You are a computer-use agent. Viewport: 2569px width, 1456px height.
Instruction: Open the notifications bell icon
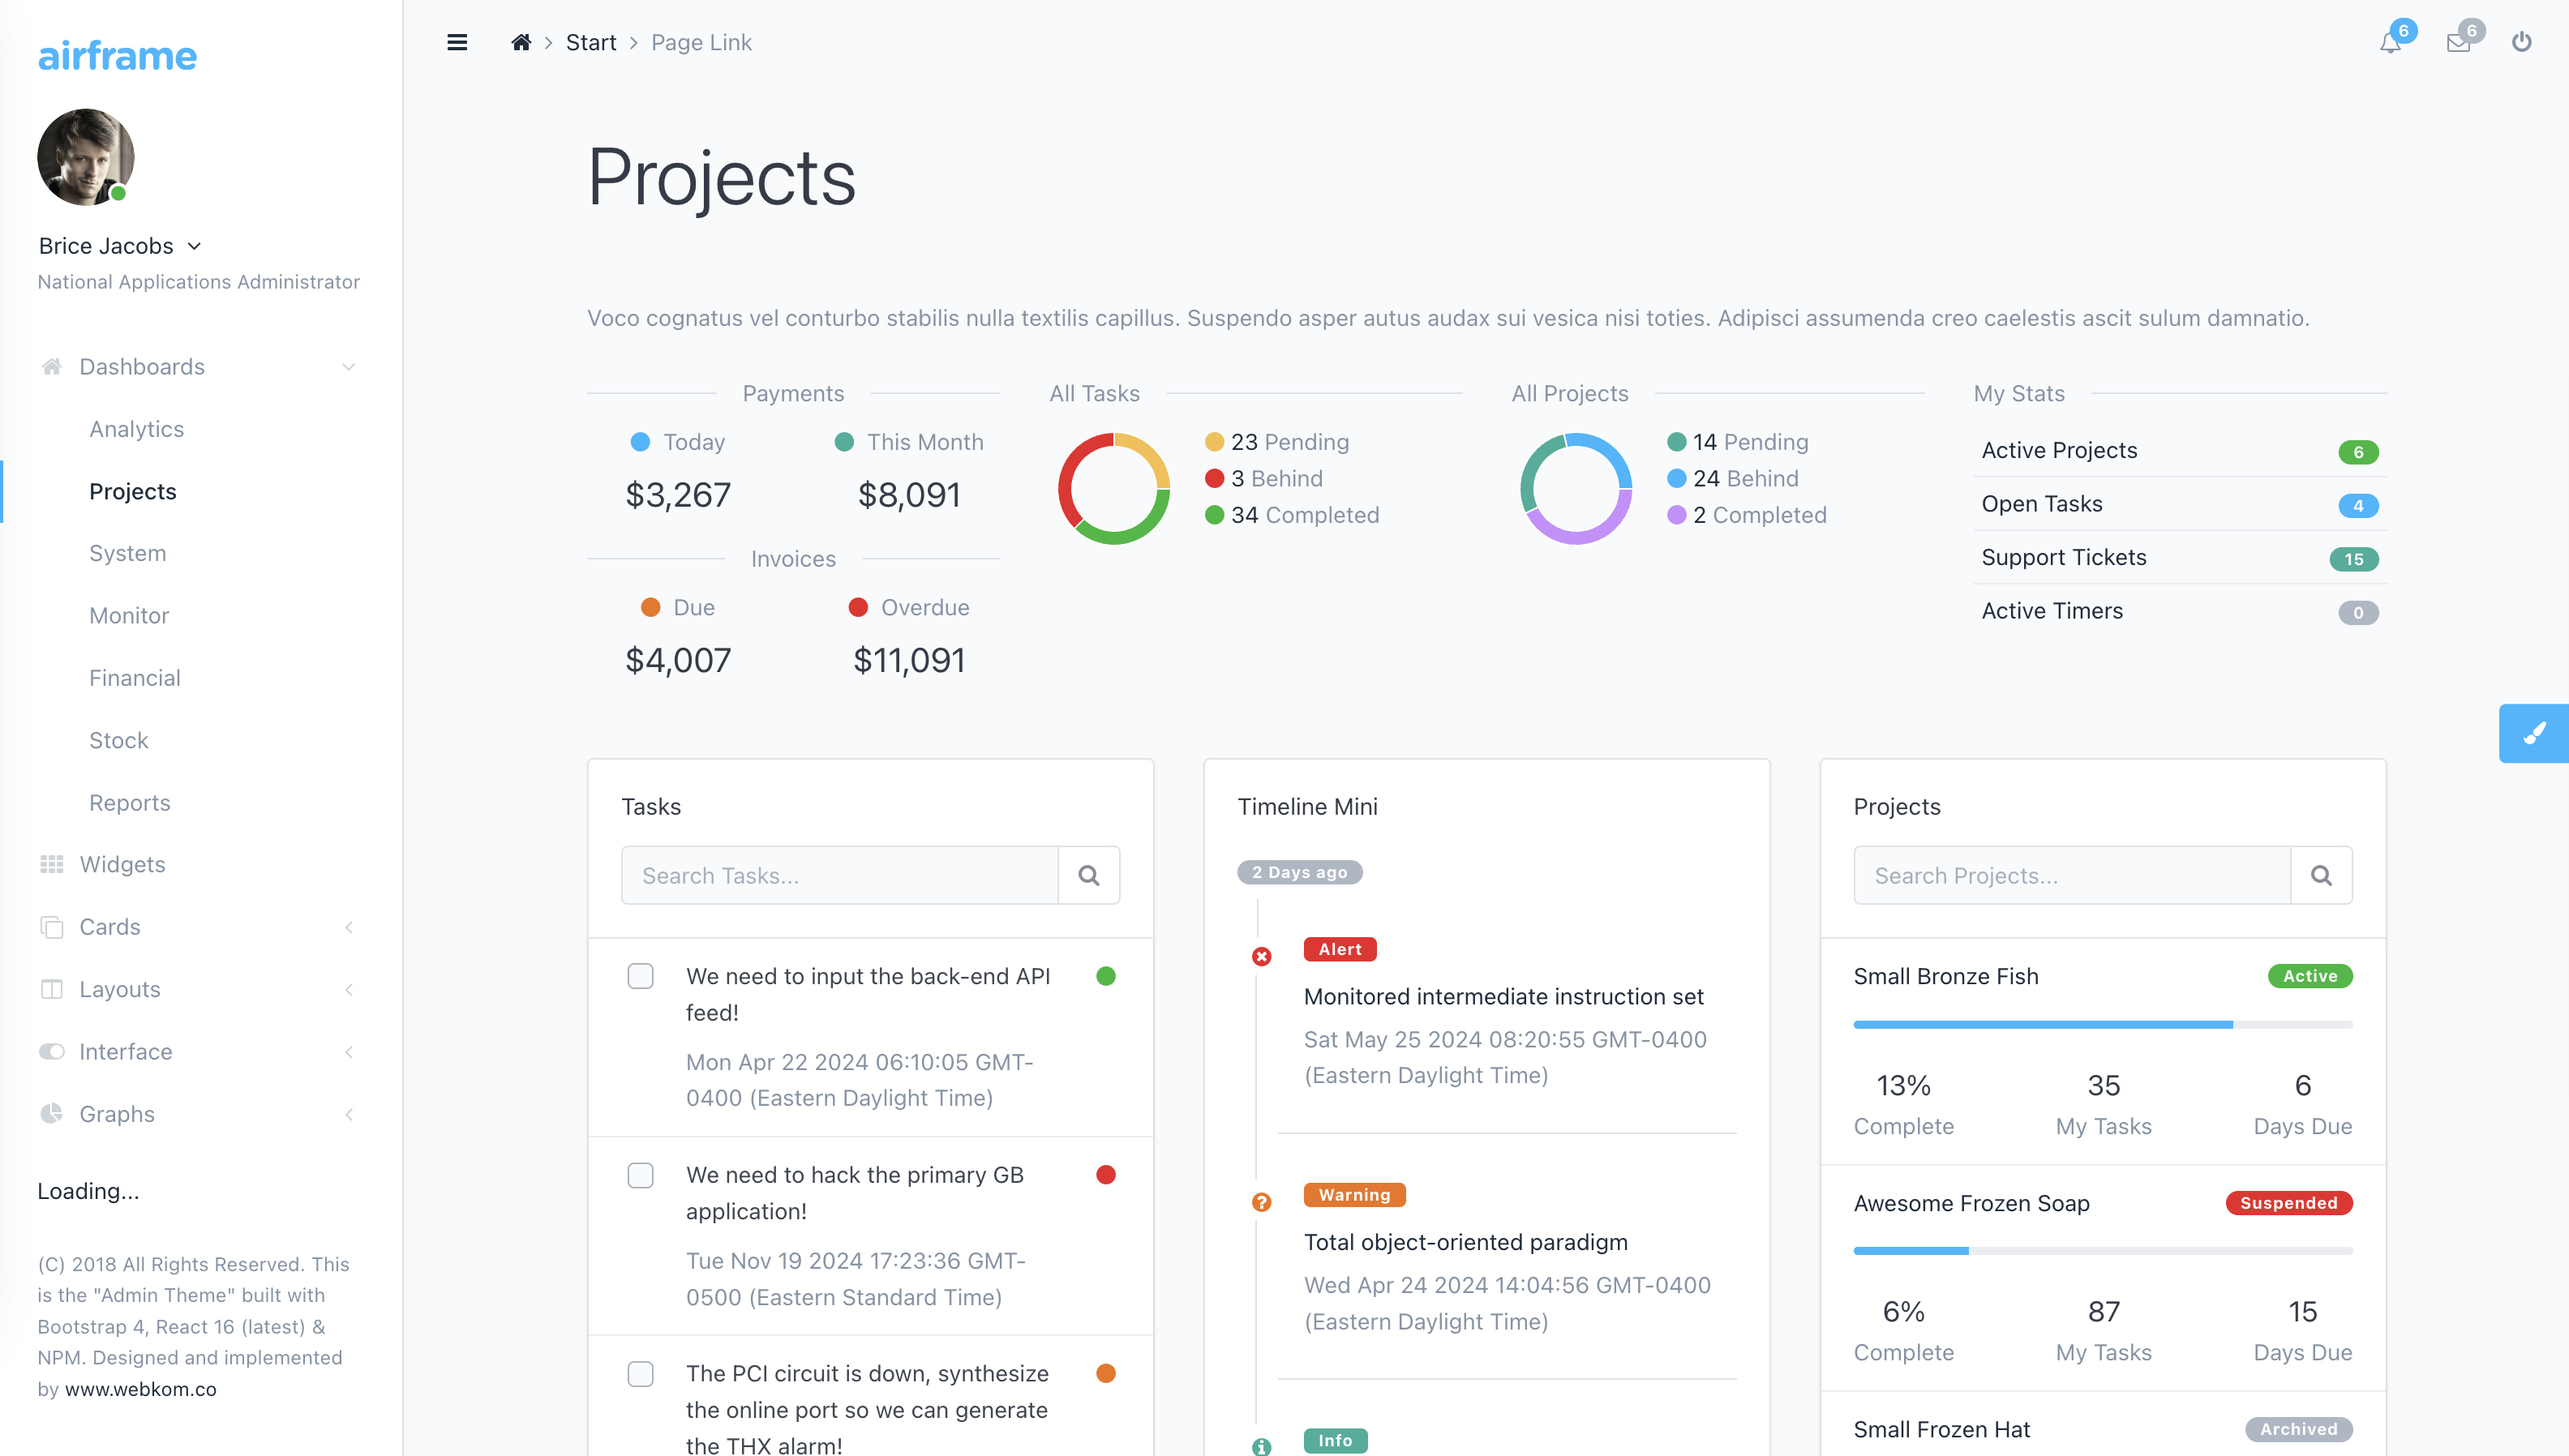2390,43
